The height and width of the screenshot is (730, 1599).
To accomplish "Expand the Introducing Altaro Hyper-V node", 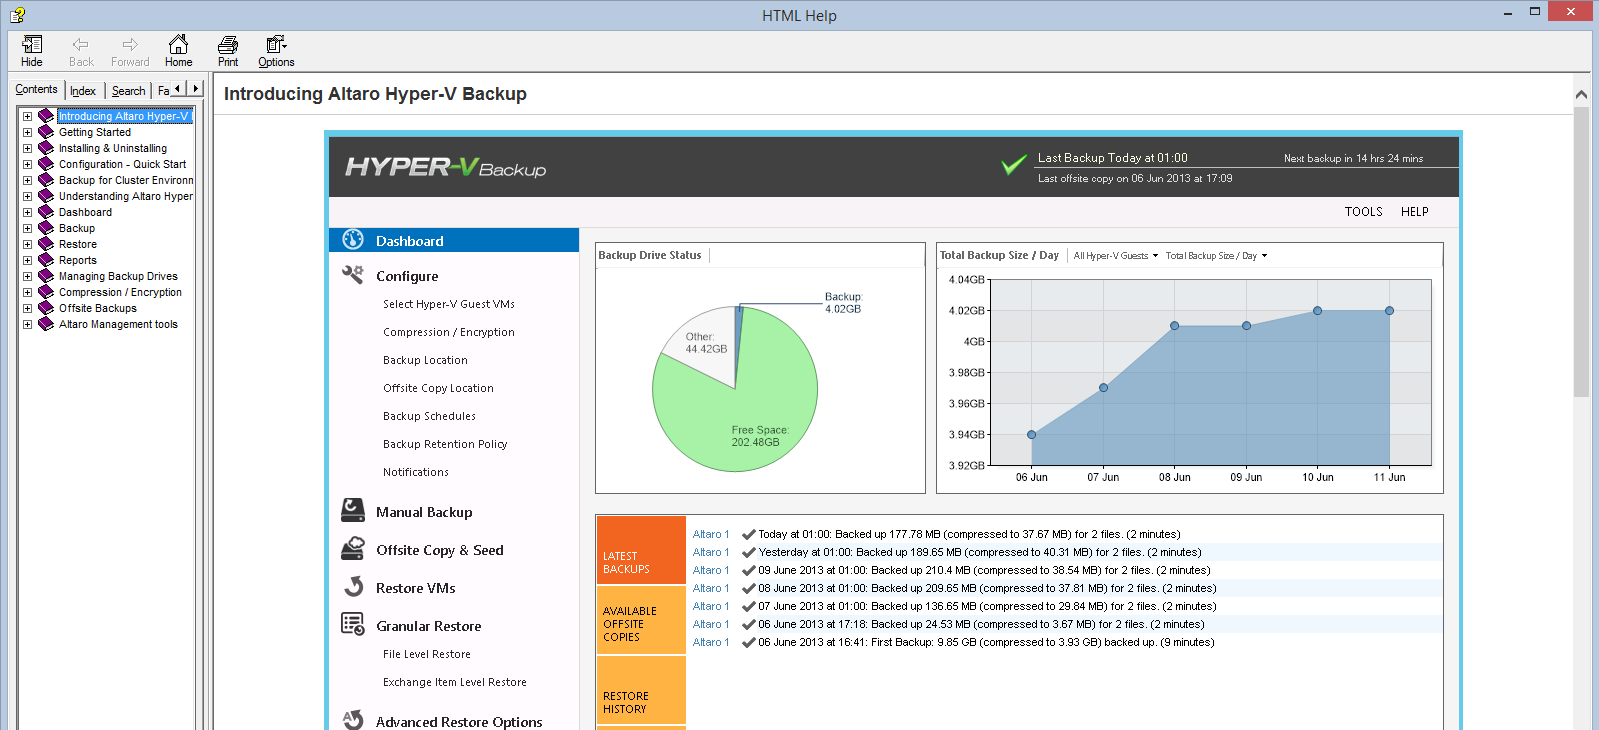I will (x=28, y=116).
